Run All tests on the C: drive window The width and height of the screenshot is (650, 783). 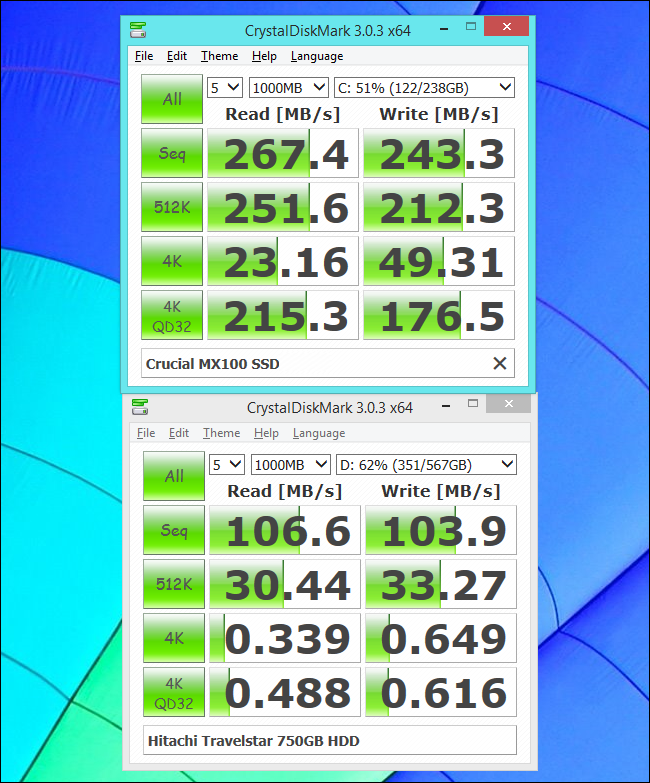(172, 99)
